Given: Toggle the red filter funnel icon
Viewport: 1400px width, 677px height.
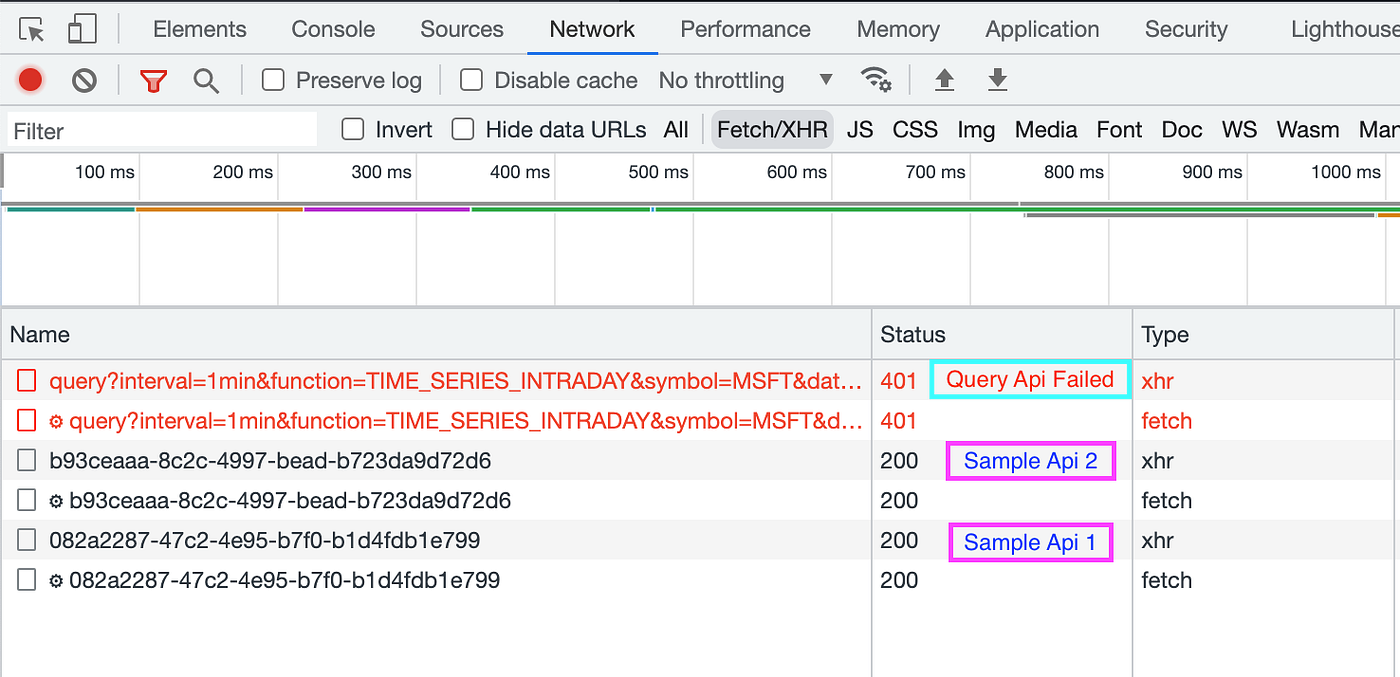Looking at the screenshot, I should click(153, 80).
